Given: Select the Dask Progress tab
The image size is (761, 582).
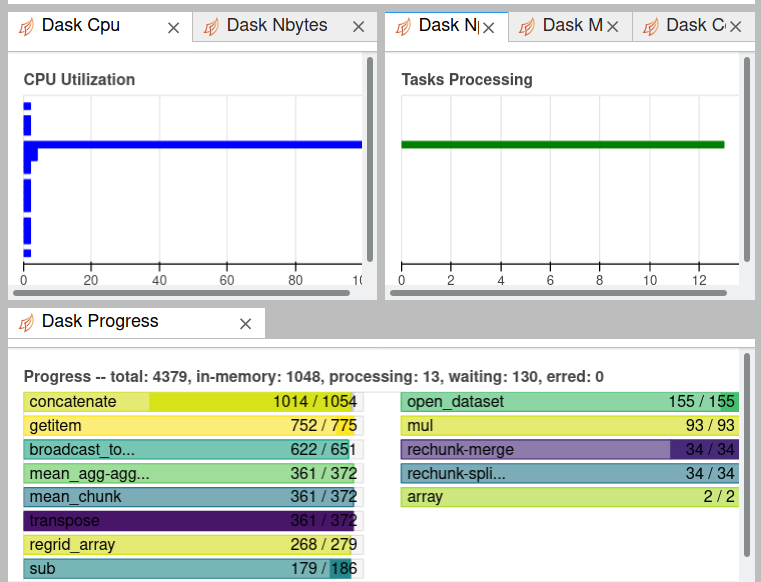Looking at the screenshot, I should [136, 322].
